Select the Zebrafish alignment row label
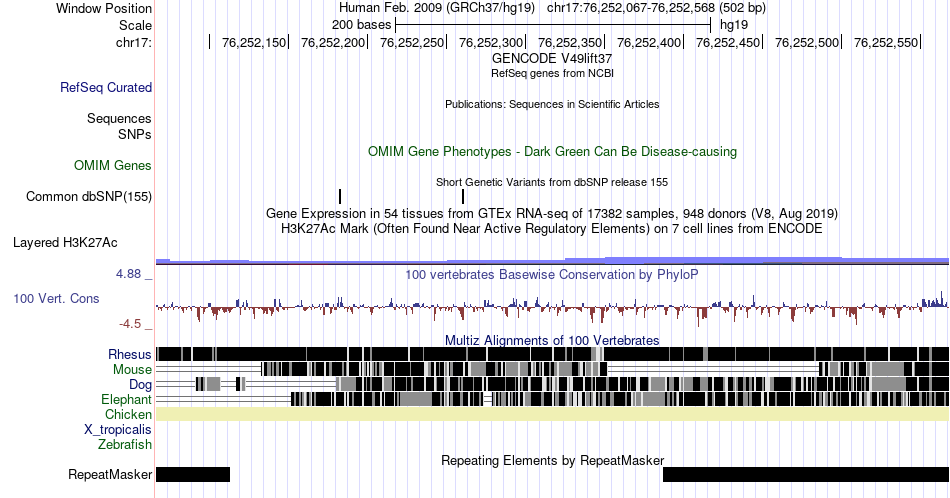Image resolution: width=950 pixels, height=498 pixels. 125,444
